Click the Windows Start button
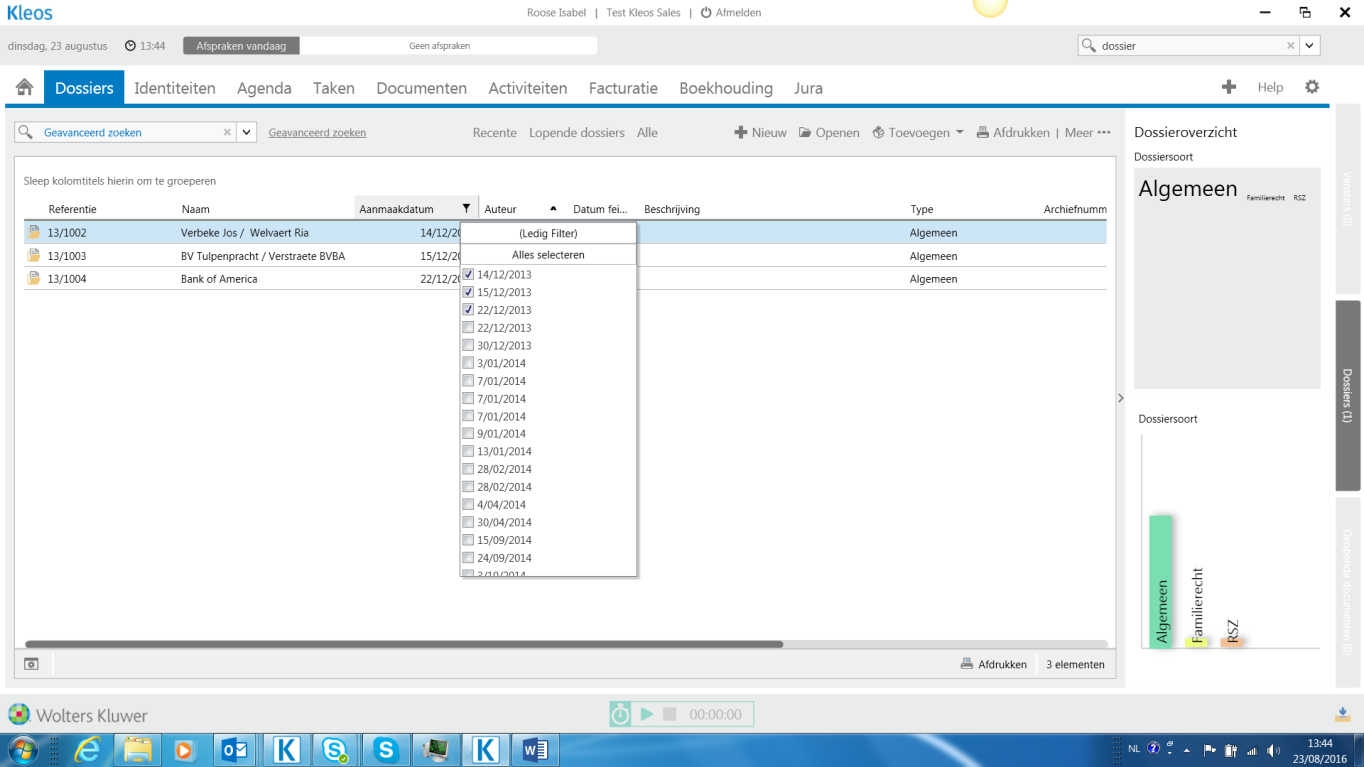The width and height of the screenshot is (1364, 767). click(x=22, y=749)
